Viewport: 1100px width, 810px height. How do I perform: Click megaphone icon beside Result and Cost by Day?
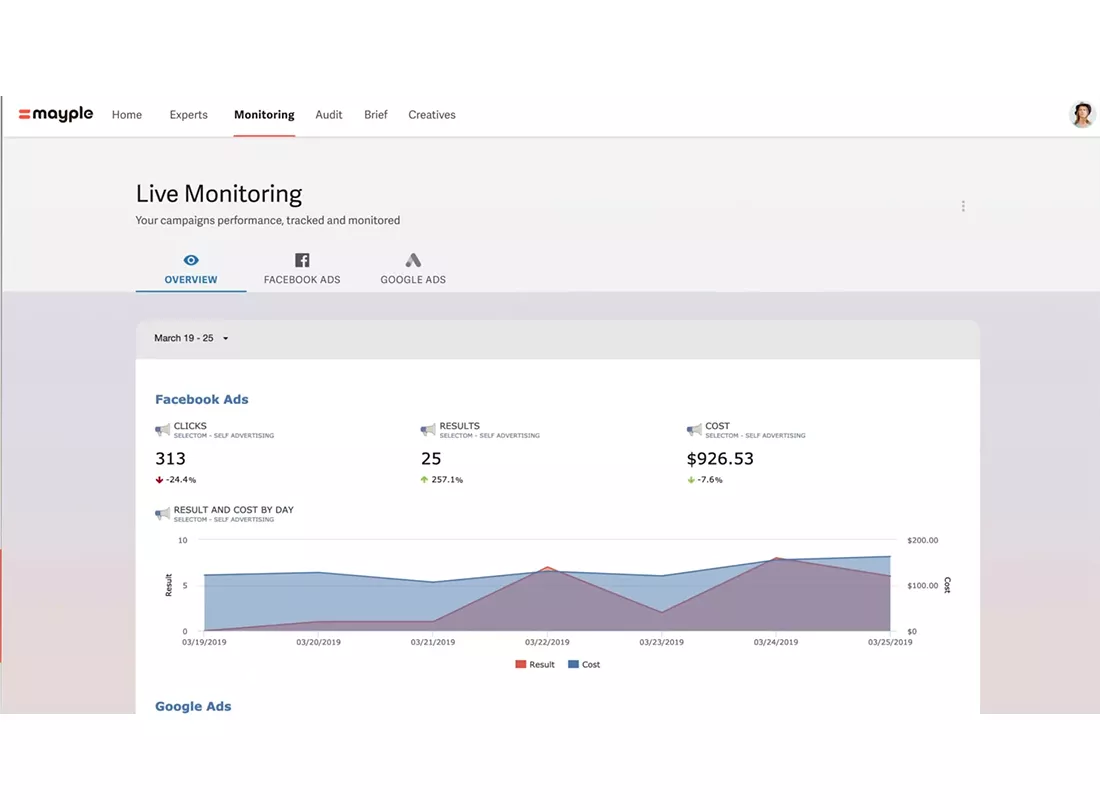[162, 514]
